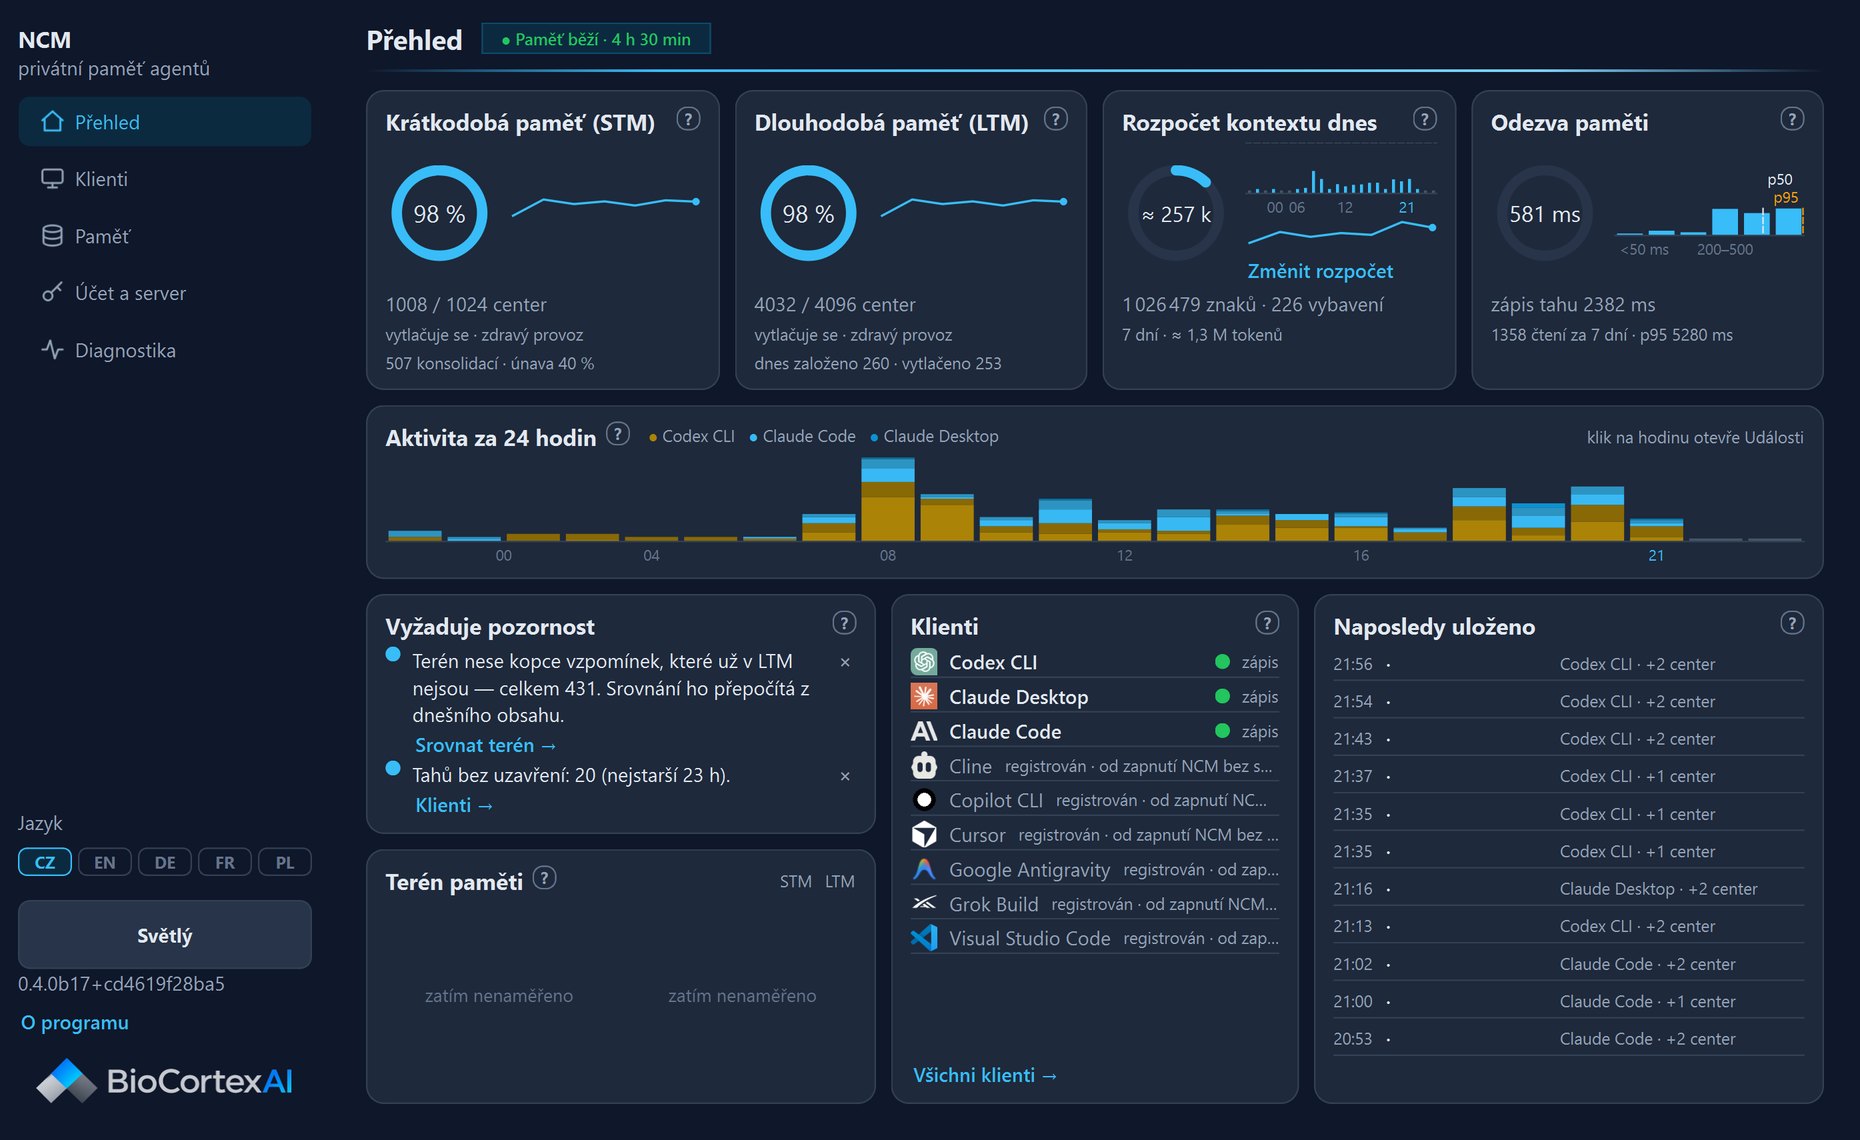Follow Srovnat terén link
1860x1140 pixels.
486,745
